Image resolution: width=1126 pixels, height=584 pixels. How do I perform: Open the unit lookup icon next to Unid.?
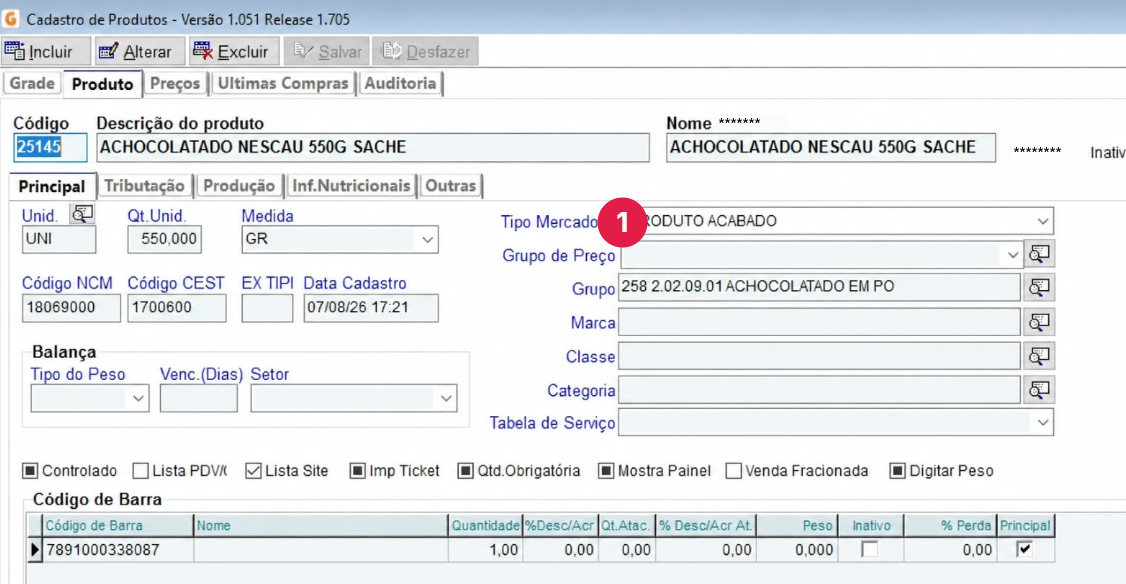click(82, 213)
